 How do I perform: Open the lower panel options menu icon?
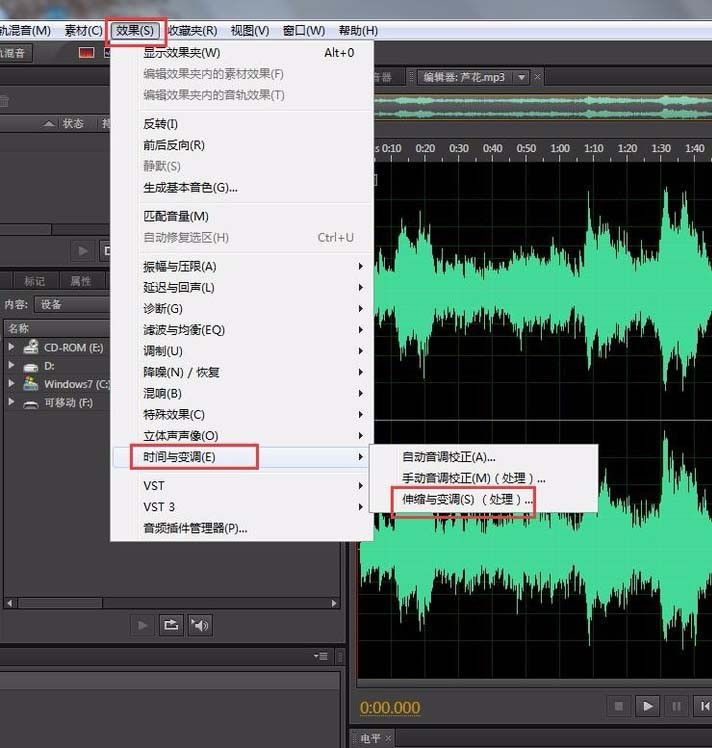point(321,656)
